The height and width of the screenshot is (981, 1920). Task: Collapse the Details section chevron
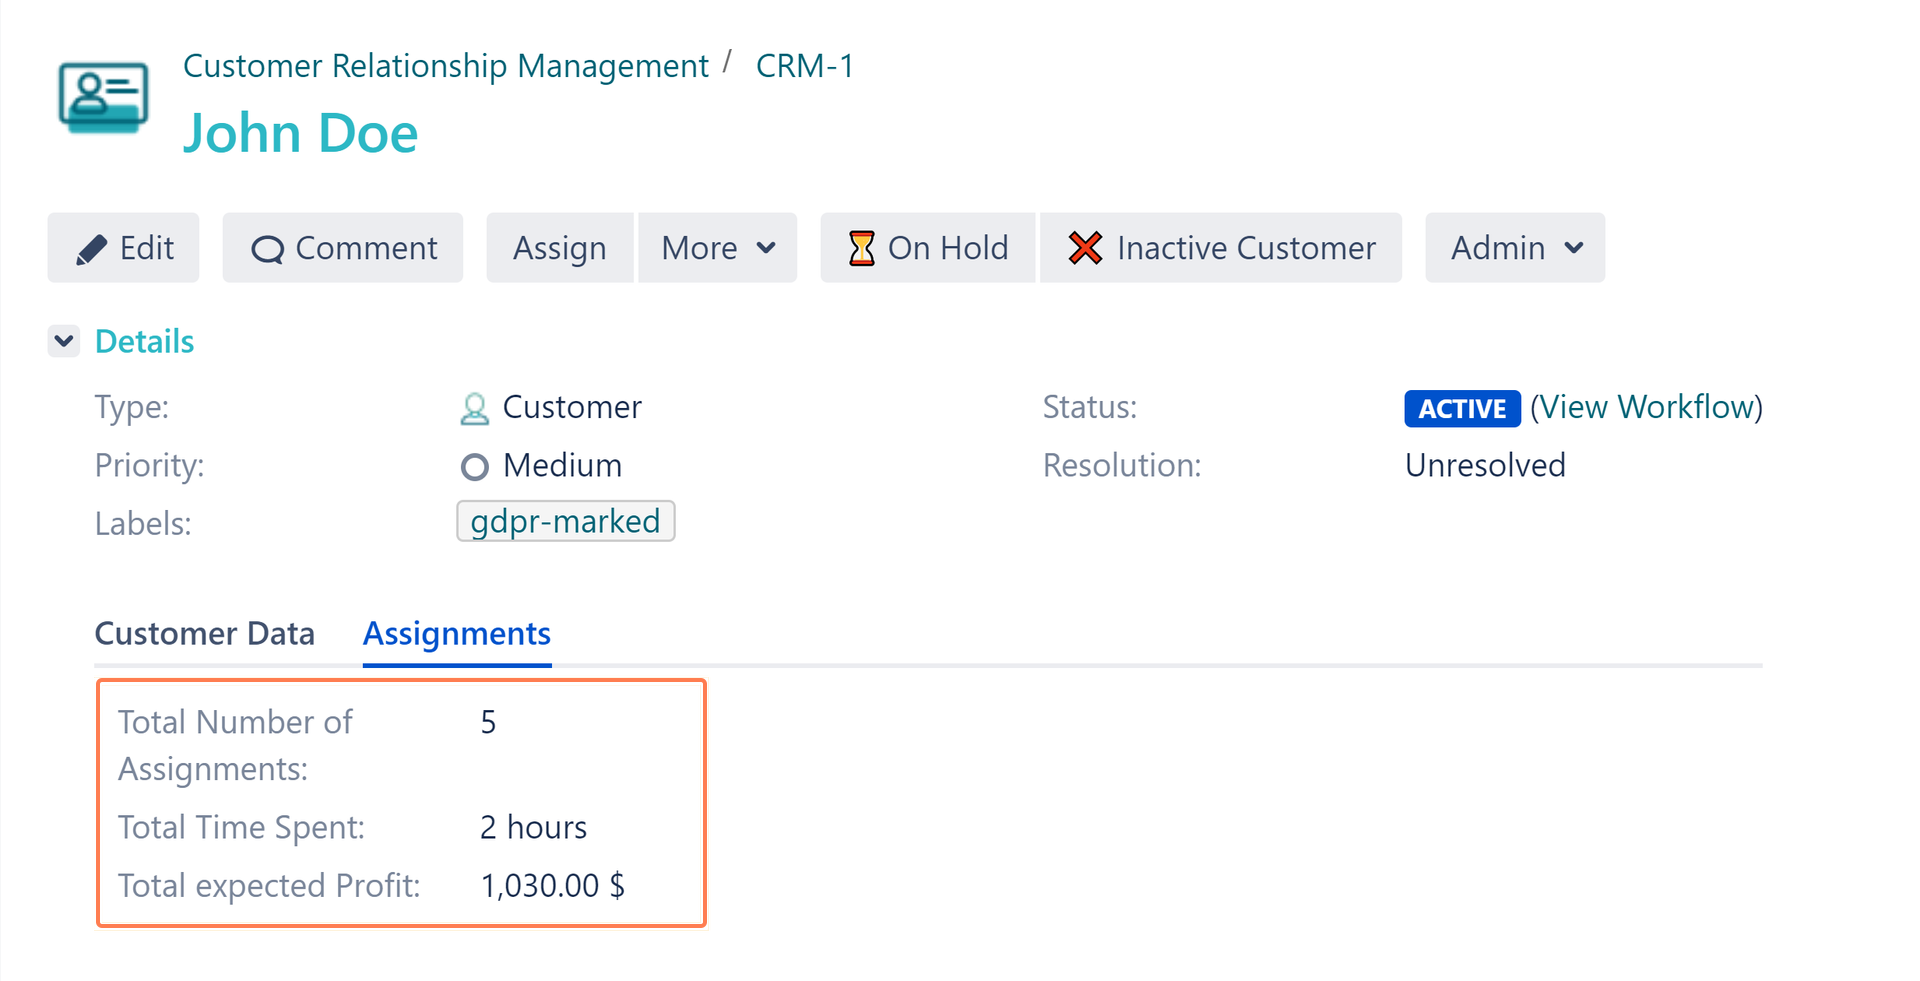click(64, 341)
